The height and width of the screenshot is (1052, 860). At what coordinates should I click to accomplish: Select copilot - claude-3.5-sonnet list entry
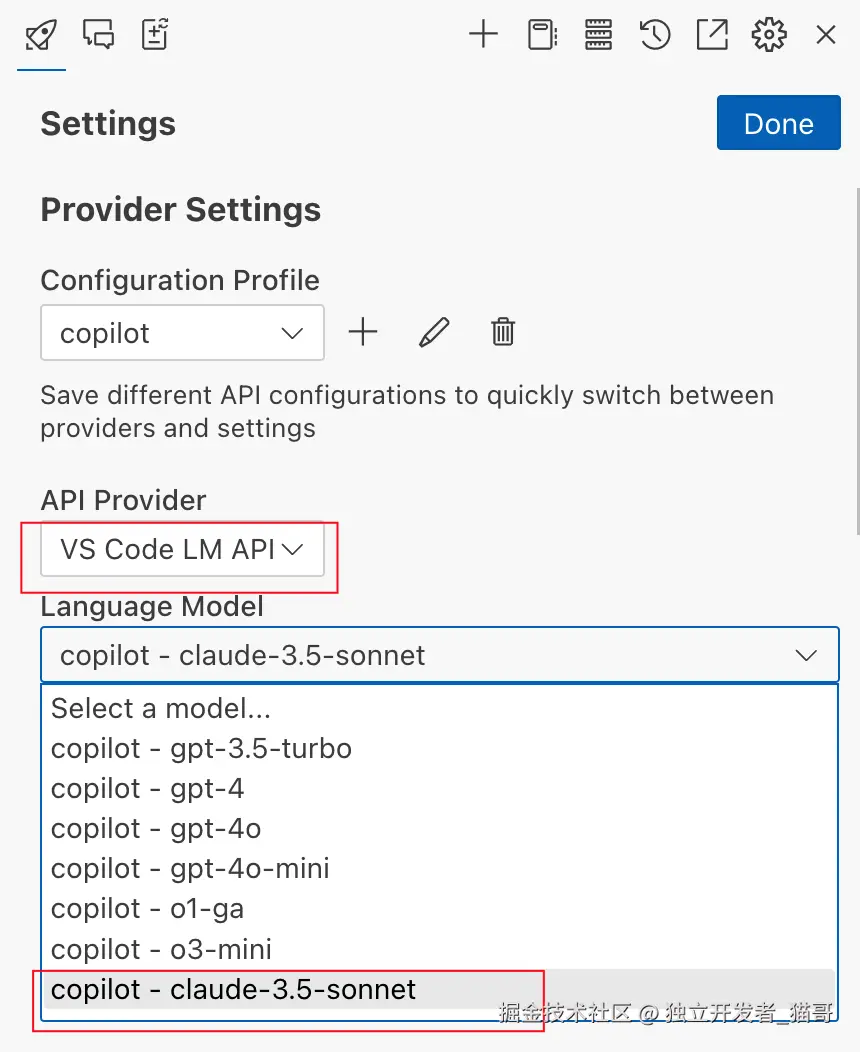tap(233, 989)
